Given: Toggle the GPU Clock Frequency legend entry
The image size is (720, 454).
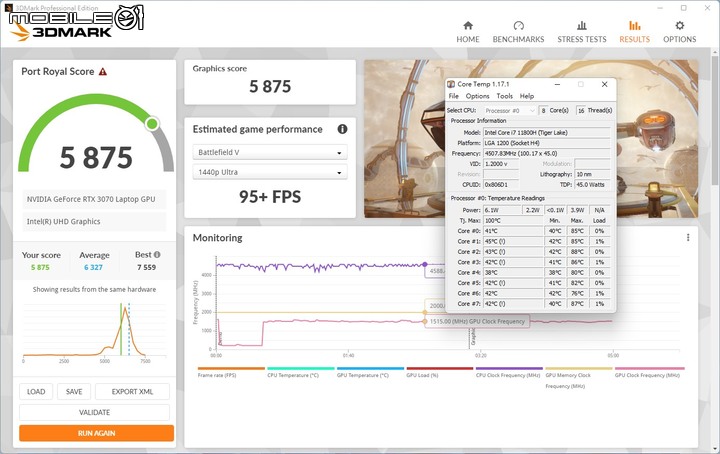Looking at the screenshot, I should click(x=649, y=372).
